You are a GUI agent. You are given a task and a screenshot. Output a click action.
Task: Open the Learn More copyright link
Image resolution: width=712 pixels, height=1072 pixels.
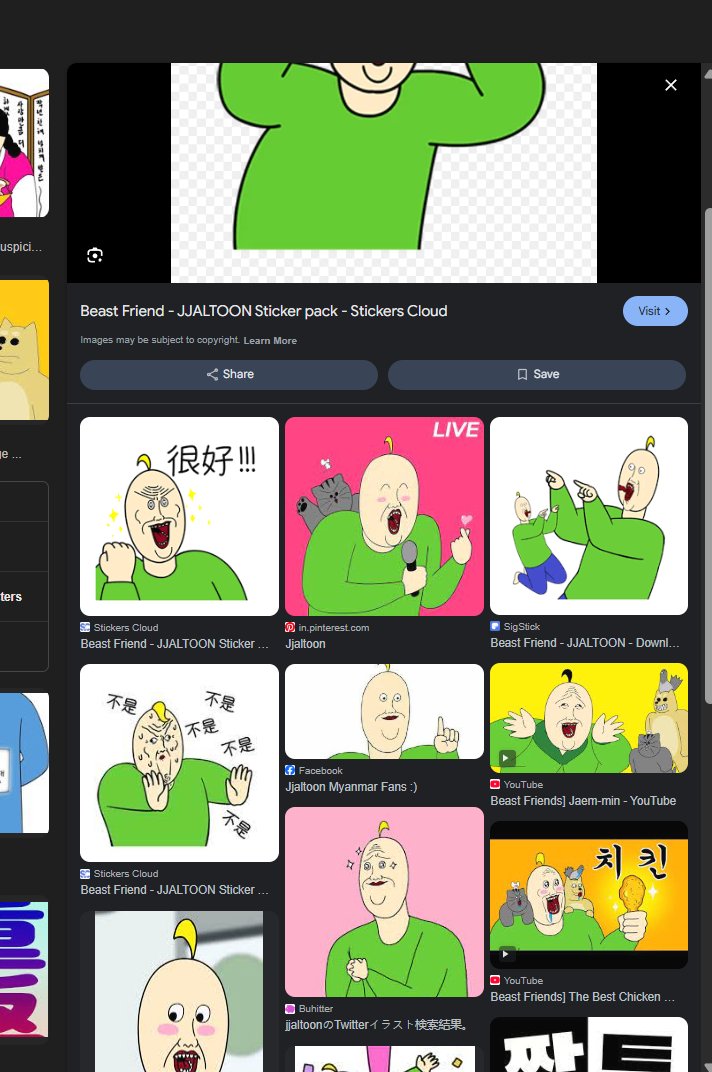coord(270,340)
